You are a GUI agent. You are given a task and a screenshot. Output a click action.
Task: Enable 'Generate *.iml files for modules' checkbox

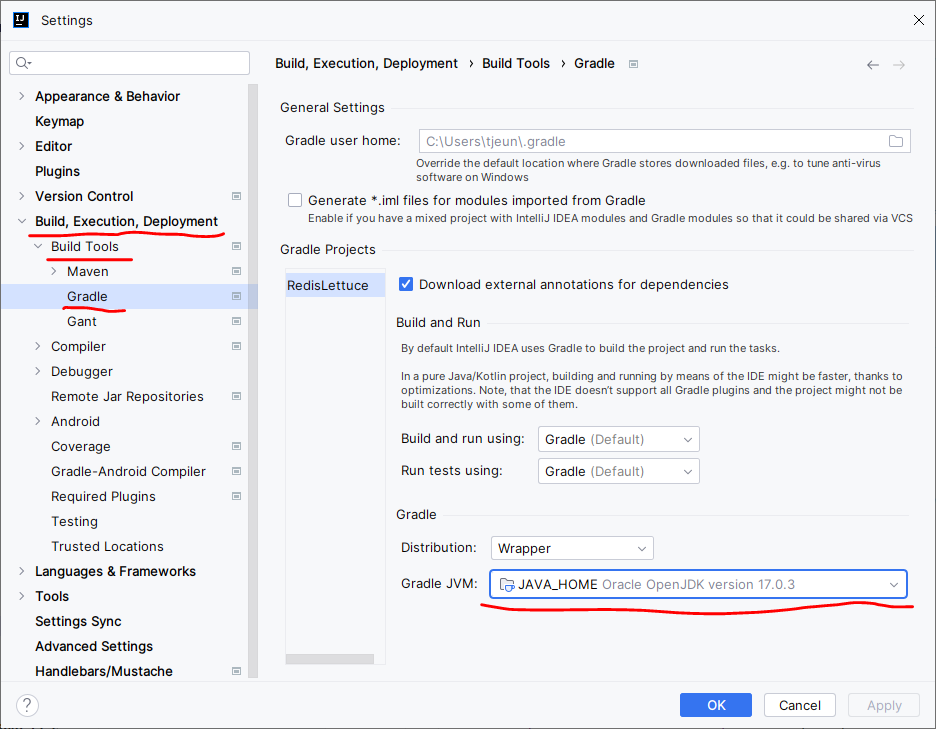click(x=295, y=200)
